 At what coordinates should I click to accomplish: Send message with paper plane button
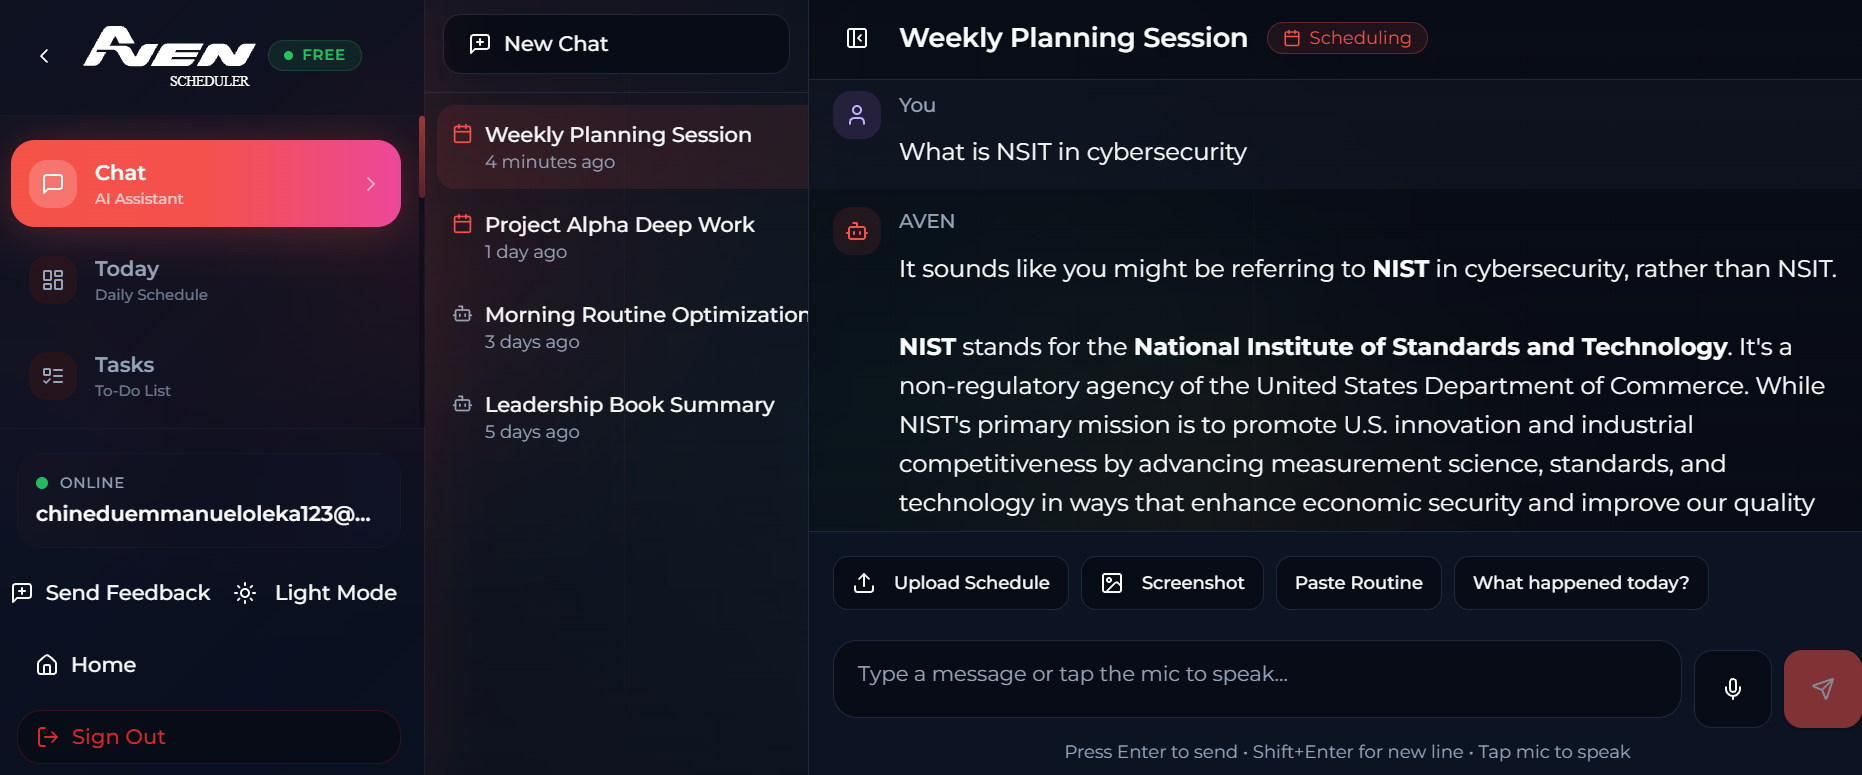tap(1822, 688)
